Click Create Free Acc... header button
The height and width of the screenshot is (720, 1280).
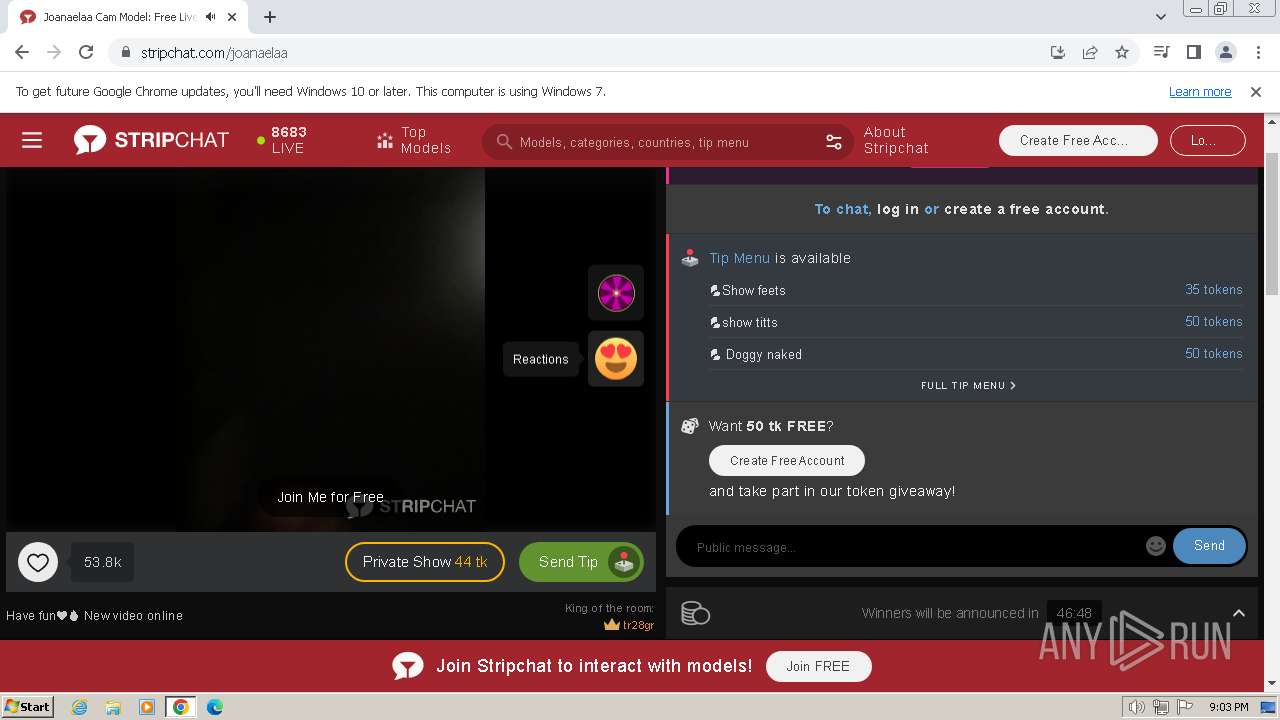(1078, 140)
